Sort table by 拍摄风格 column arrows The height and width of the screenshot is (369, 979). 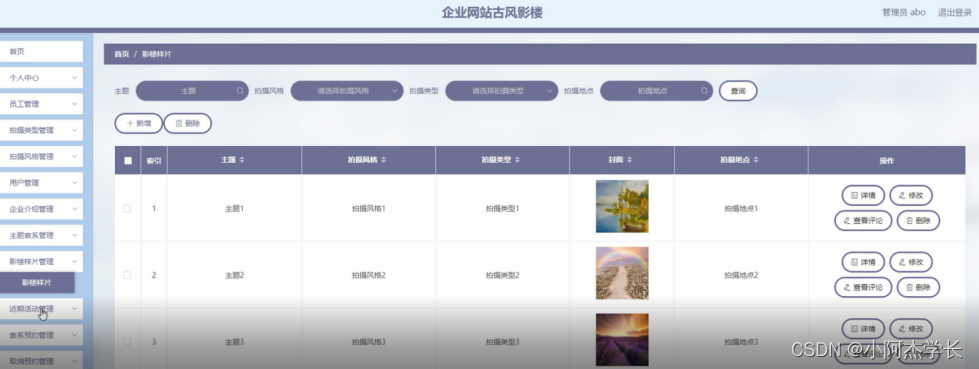click(x=384, y=160)
